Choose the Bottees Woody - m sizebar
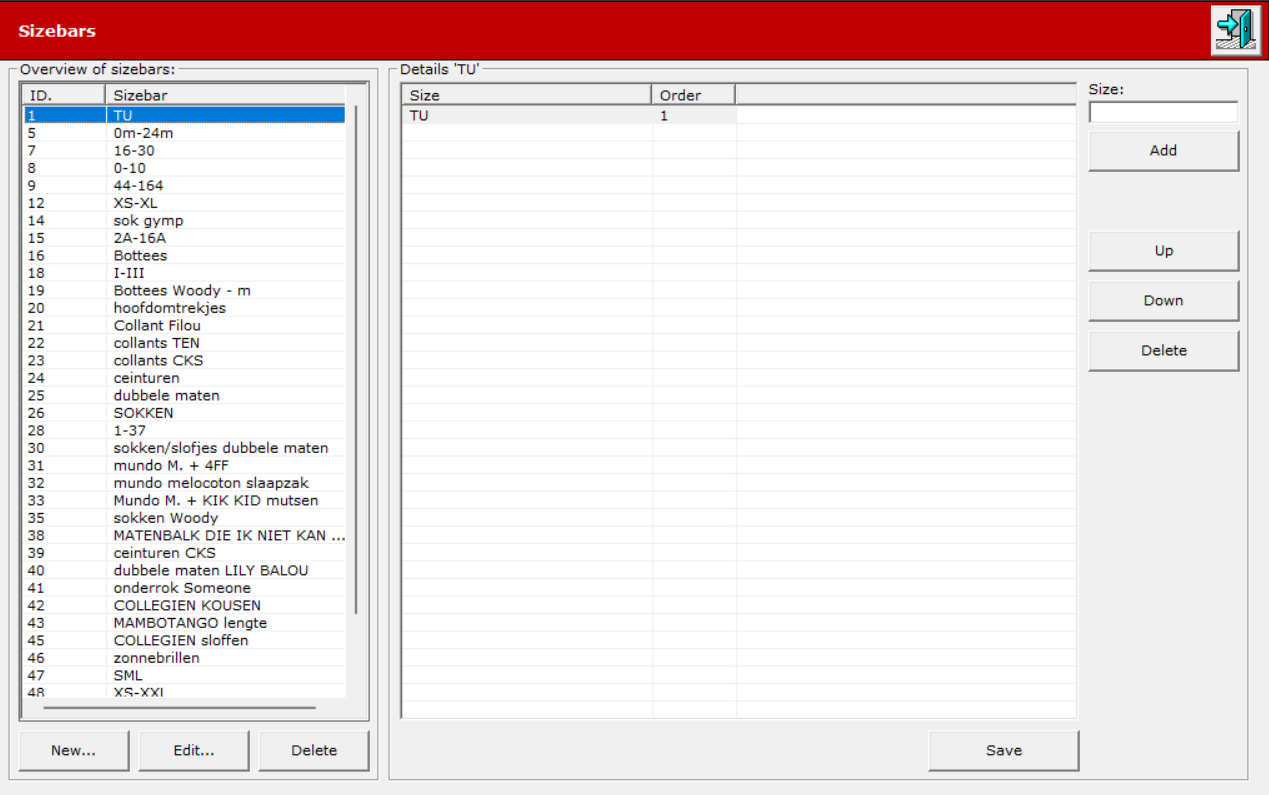 point(185,291)
